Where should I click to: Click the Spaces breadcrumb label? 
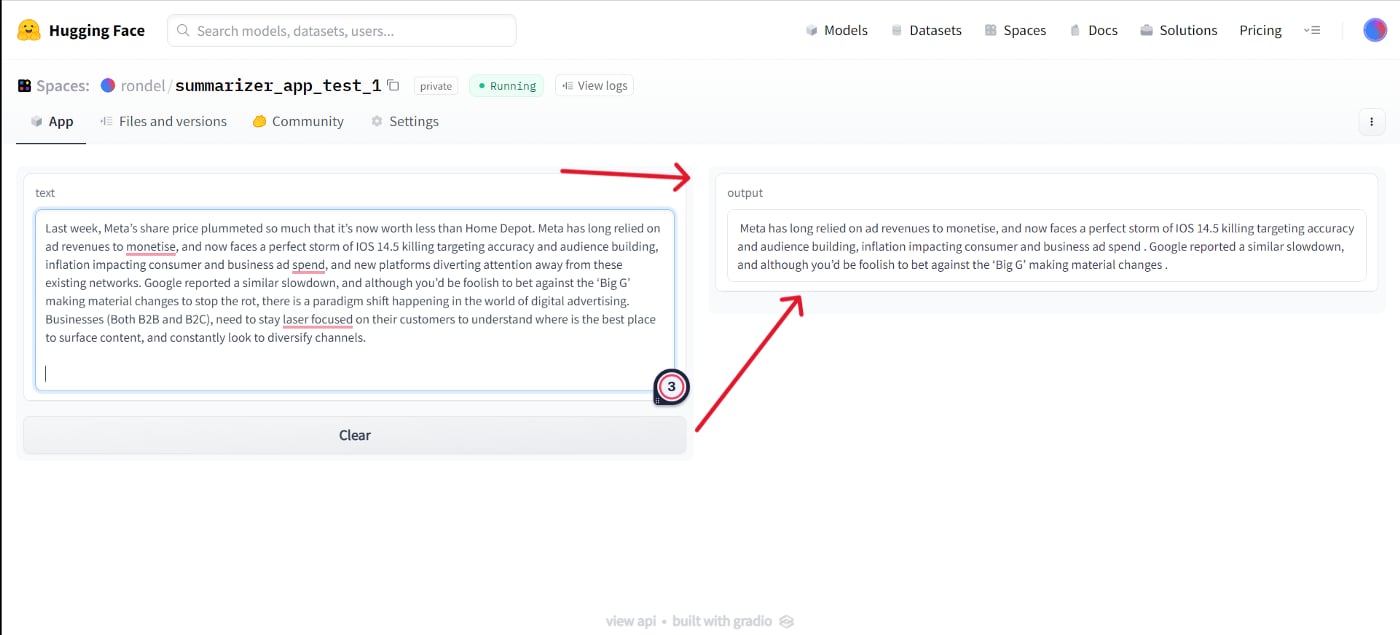(x=63, y=86)
